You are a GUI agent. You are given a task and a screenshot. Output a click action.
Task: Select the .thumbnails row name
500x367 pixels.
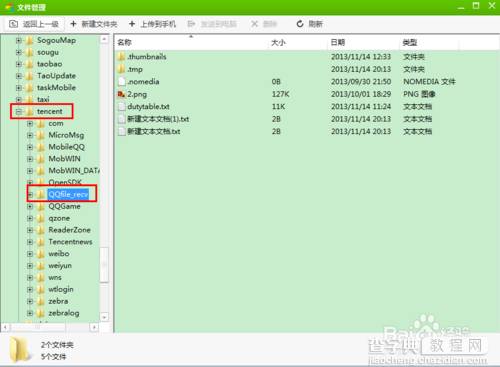(x=147, y=57)
